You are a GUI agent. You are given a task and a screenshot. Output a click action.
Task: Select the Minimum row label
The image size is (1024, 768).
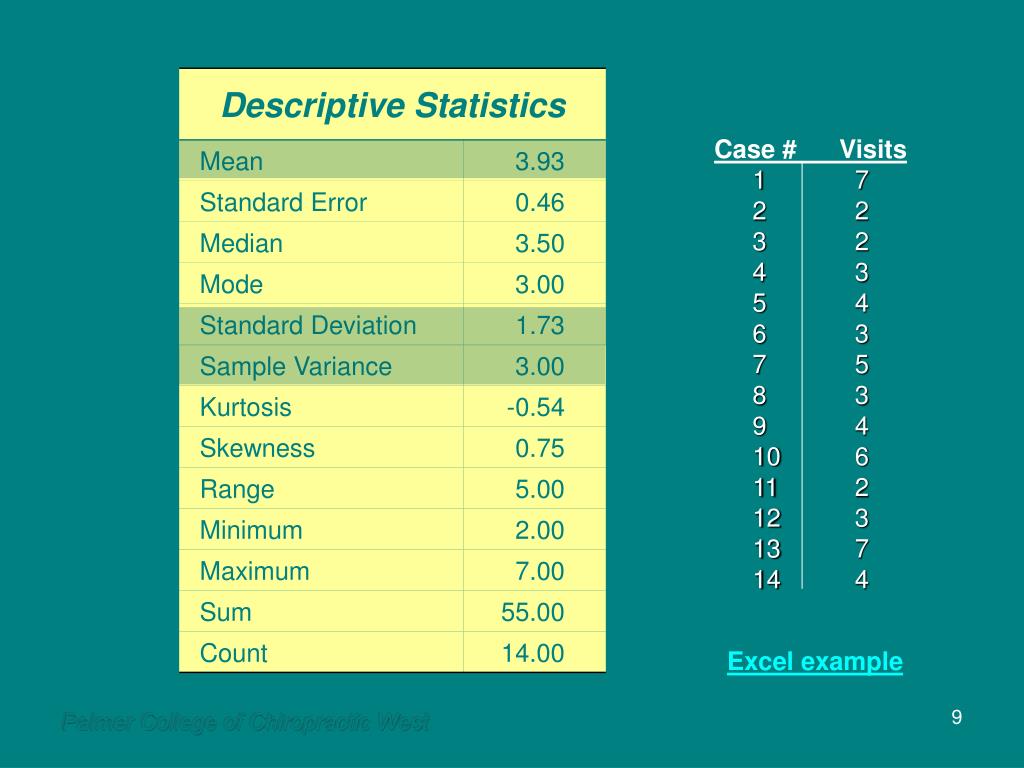(x=251, y=530)
